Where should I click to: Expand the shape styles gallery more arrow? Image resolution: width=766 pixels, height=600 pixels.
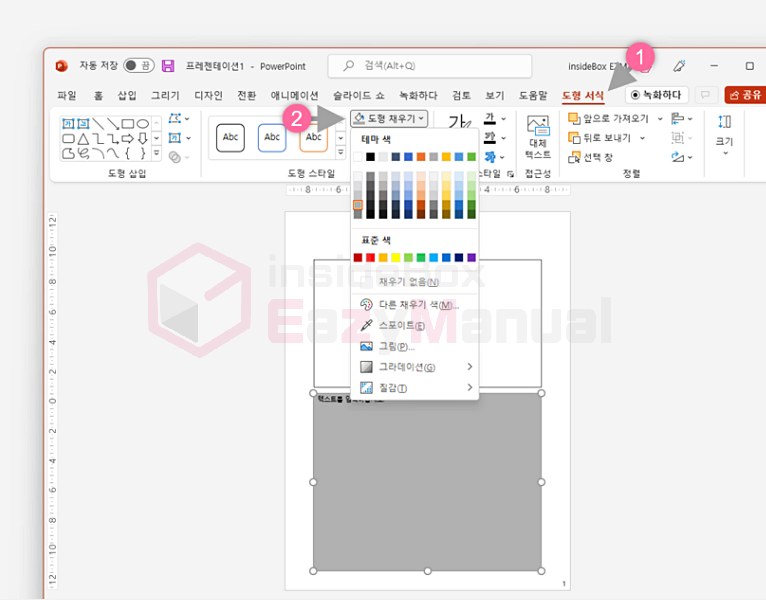pyautogui.click(x=340, y=153)
